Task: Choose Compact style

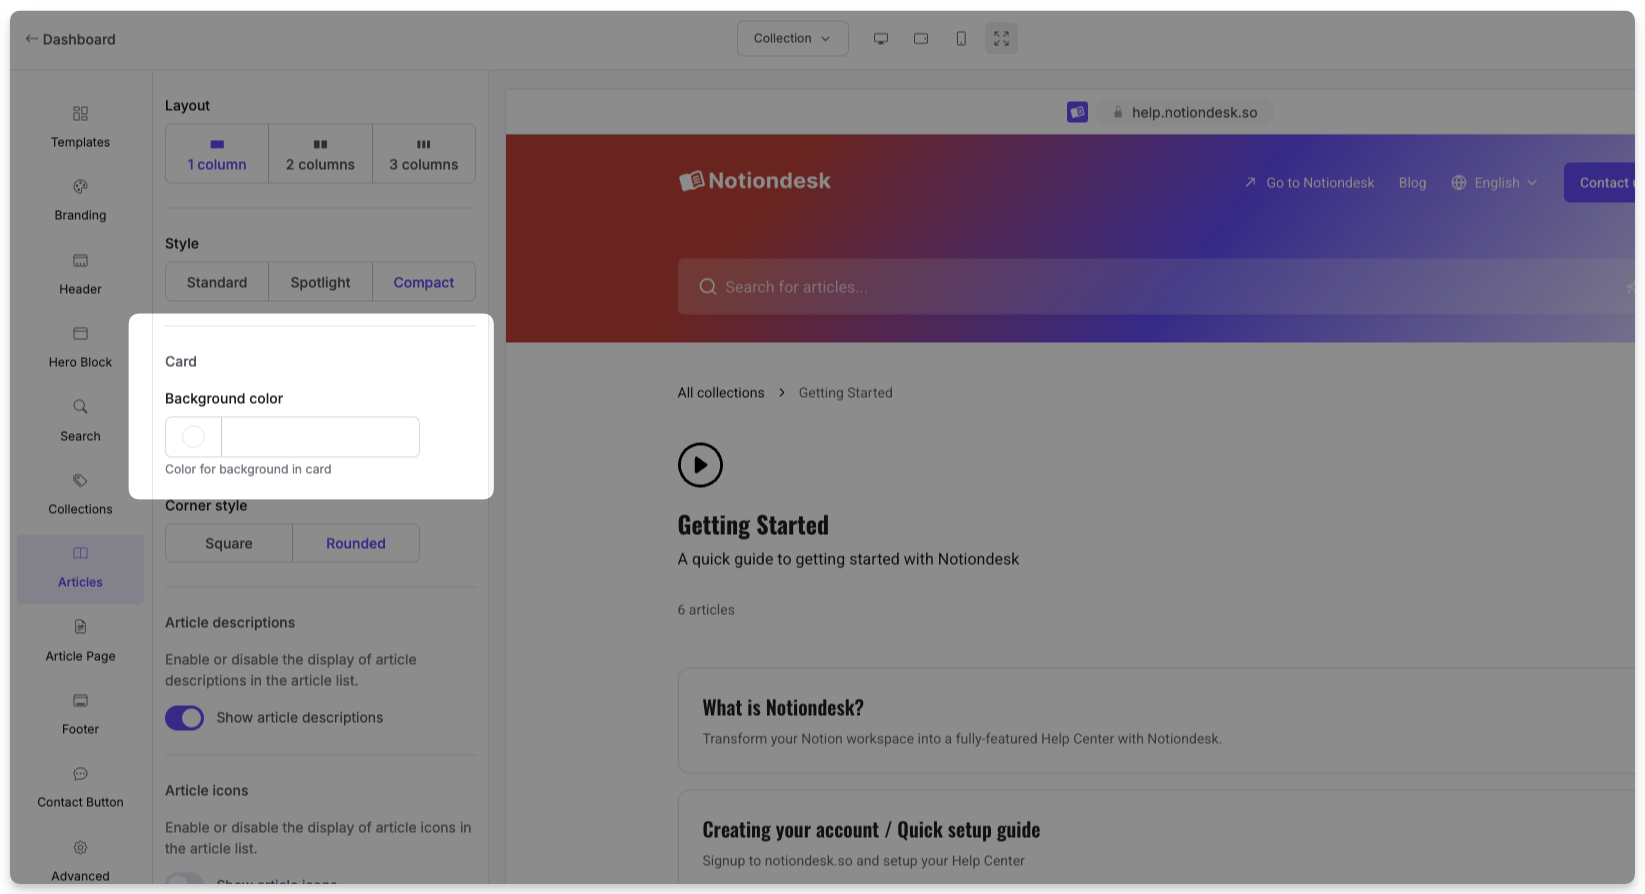Action: [x=424, y=282]
